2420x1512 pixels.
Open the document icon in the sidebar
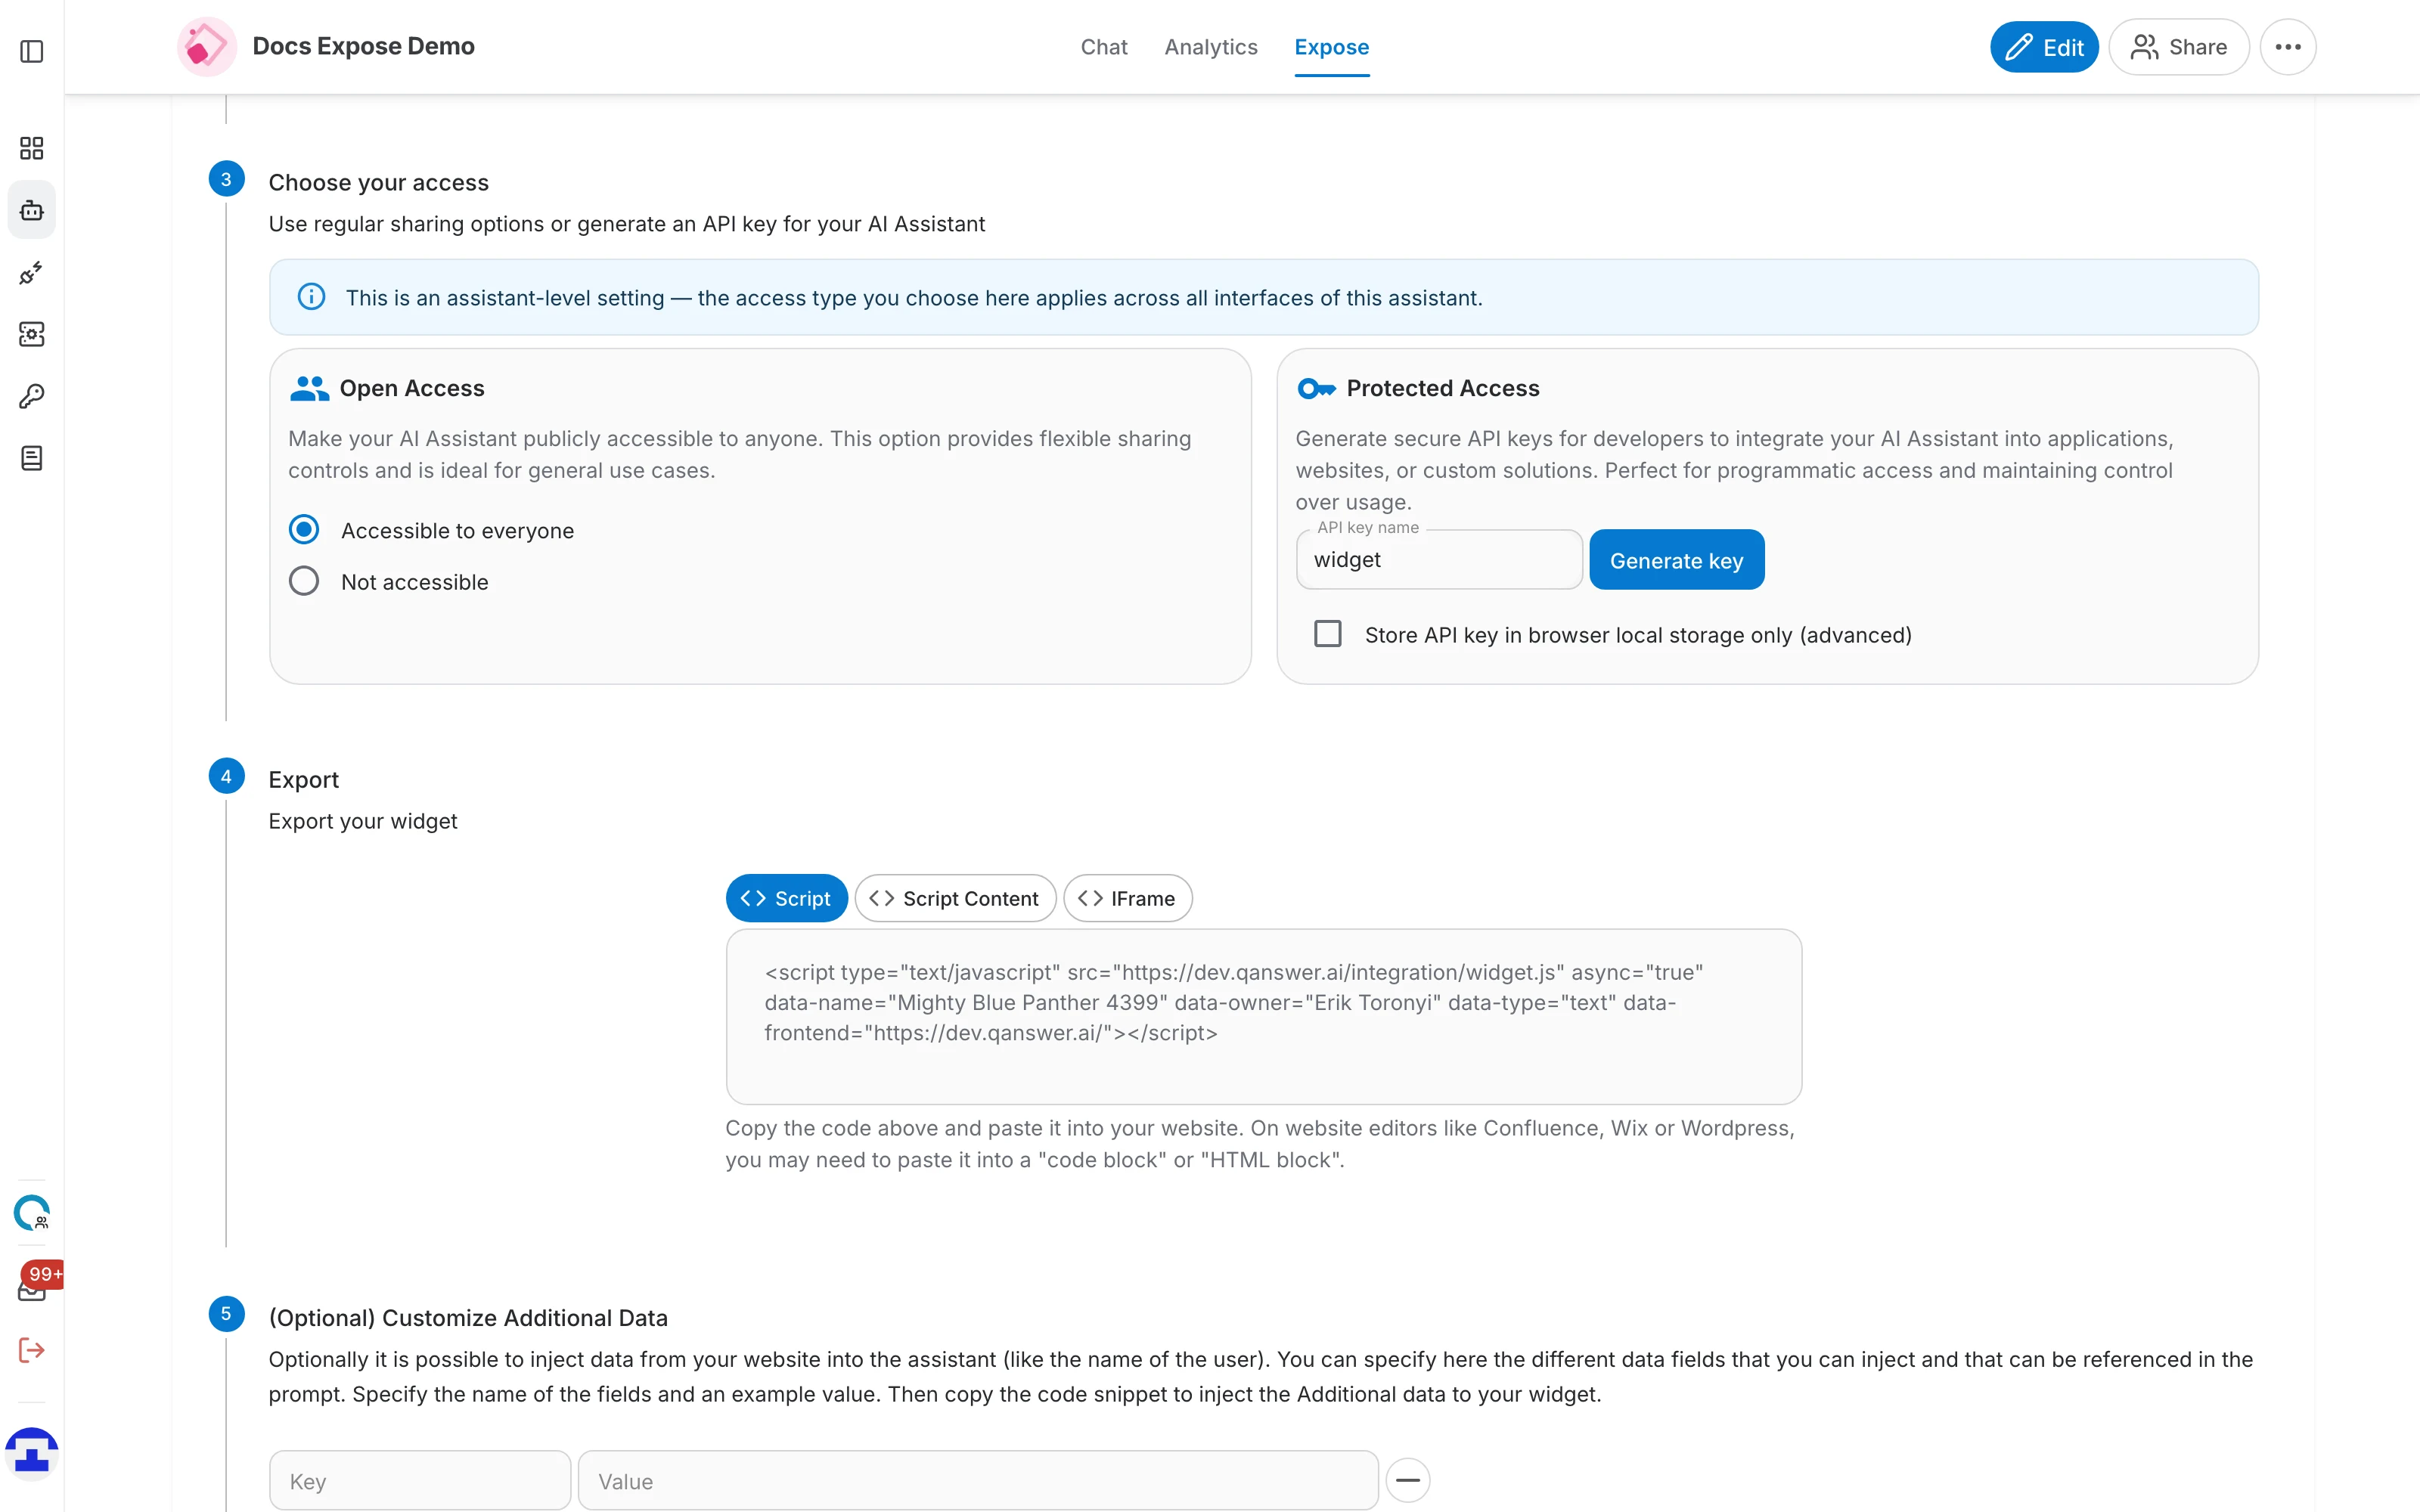pos(32,458)
